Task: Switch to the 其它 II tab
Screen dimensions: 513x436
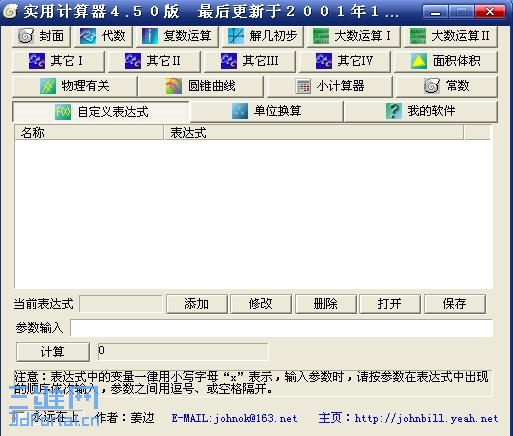Action: (154, 61)
